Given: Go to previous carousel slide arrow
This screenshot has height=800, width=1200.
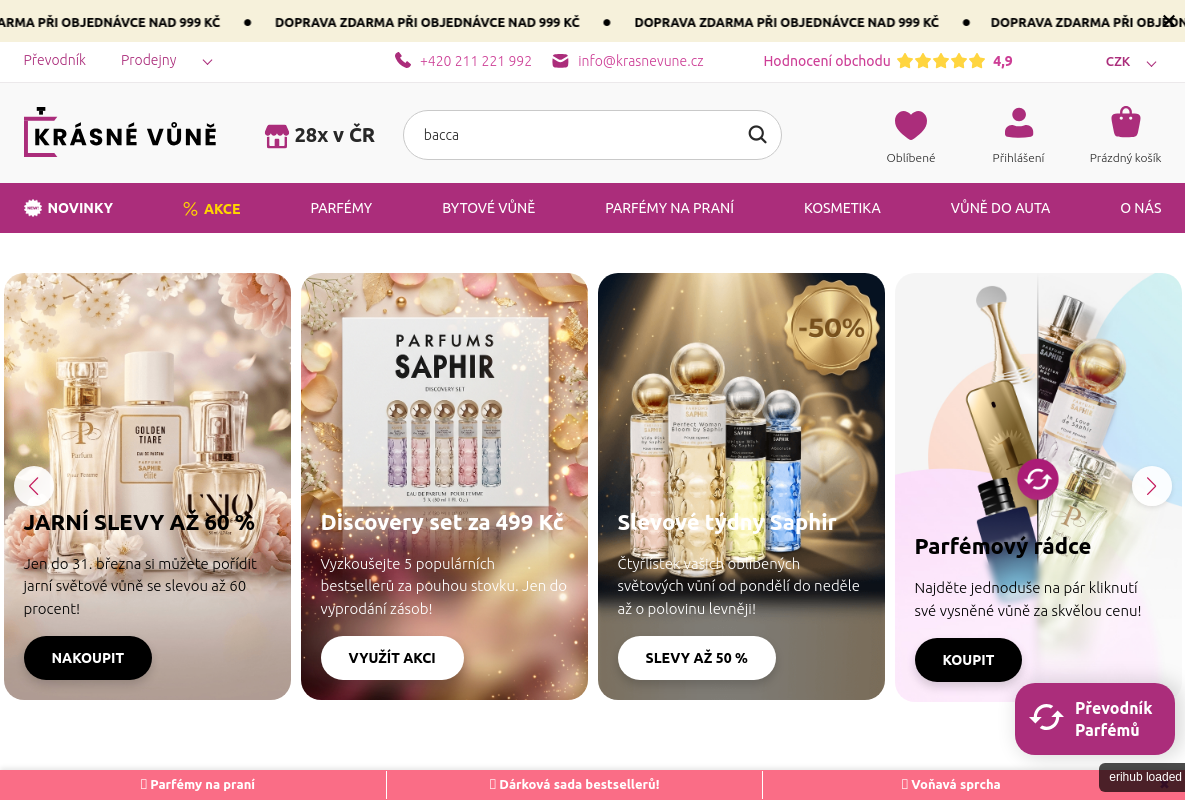Looking at the screenshot, I should point(34,486).
